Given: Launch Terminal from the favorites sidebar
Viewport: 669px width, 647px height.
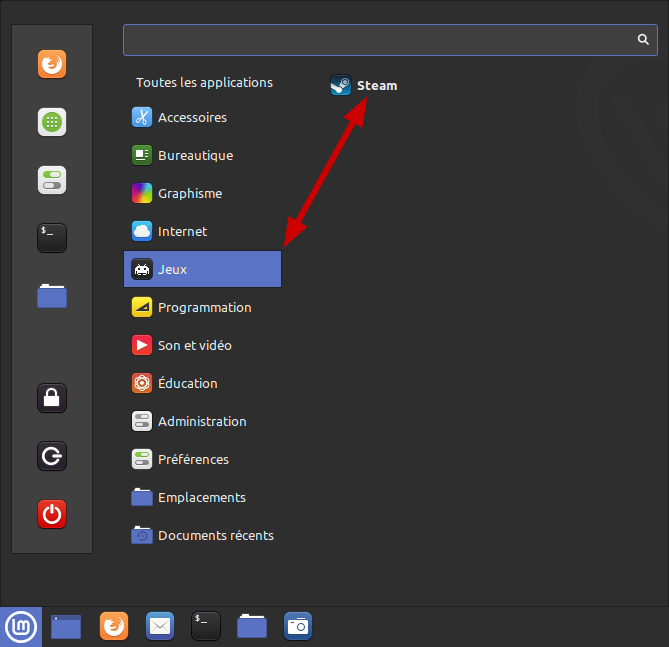Looking at the screenshot, I should click(x=52, y=237).
